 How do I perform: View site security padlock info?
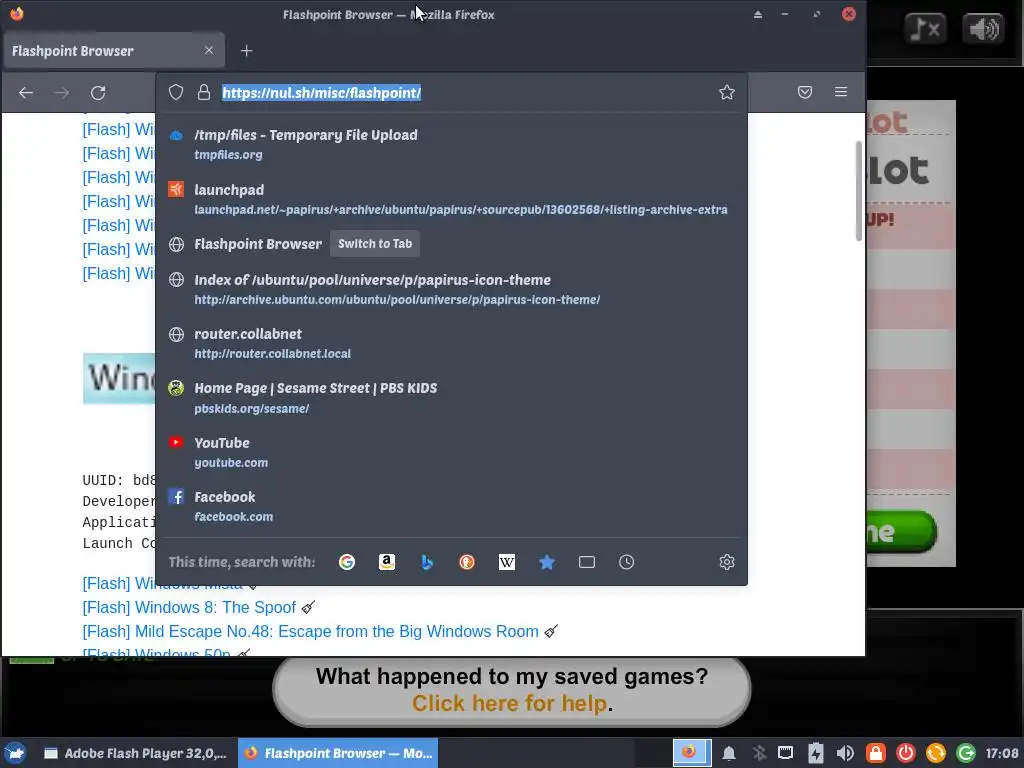(204, 92)
